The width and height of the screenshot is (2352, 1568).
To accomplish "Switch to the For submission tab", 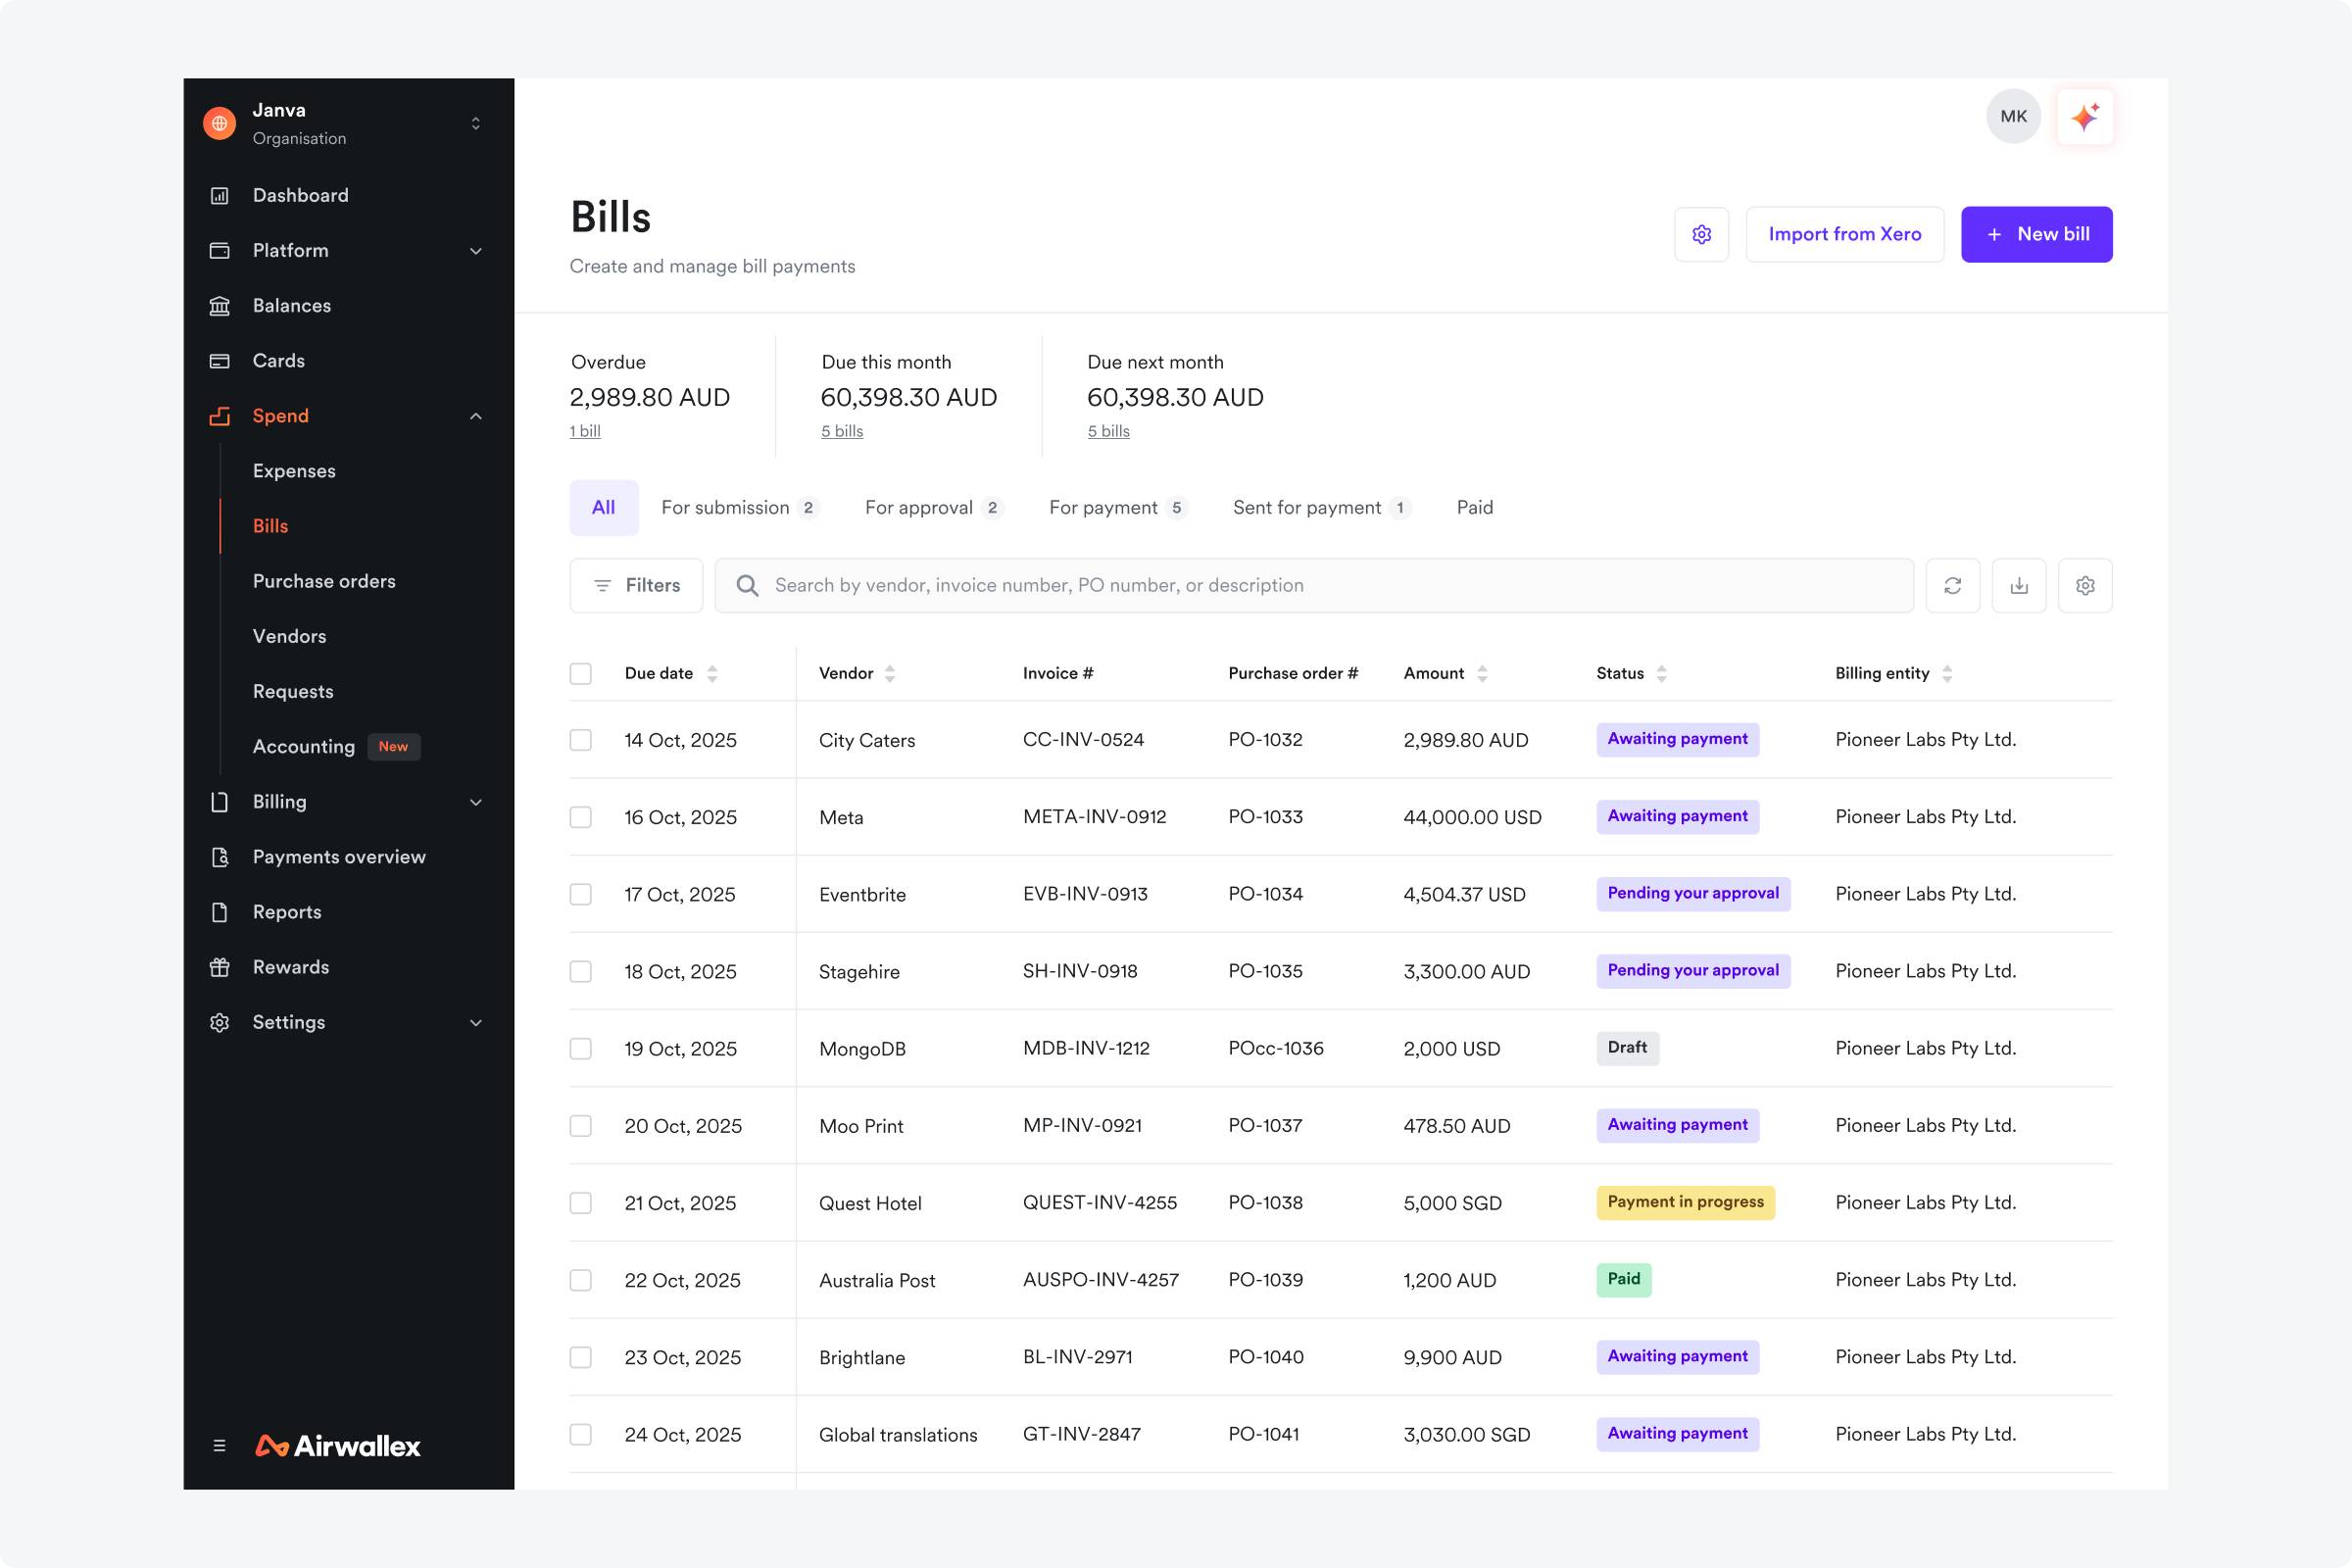I will coord(740,507).
